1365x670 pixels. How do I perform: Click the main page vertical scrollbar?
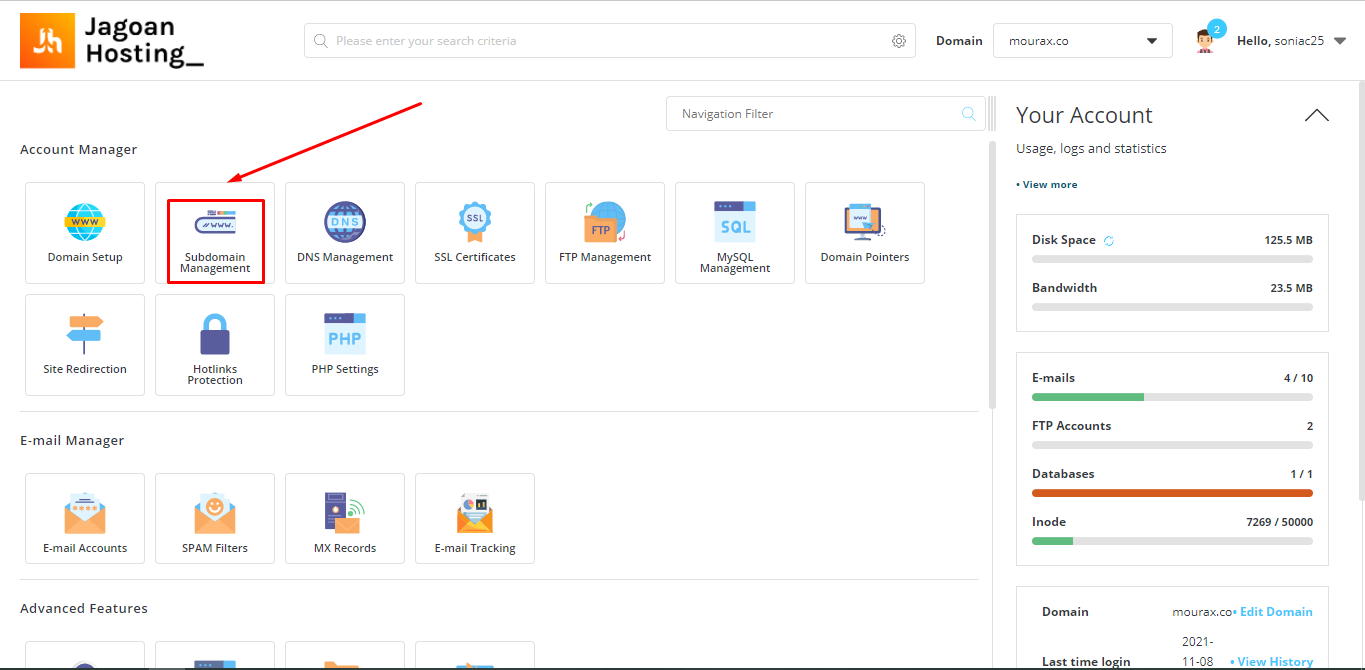pos(992,275)
